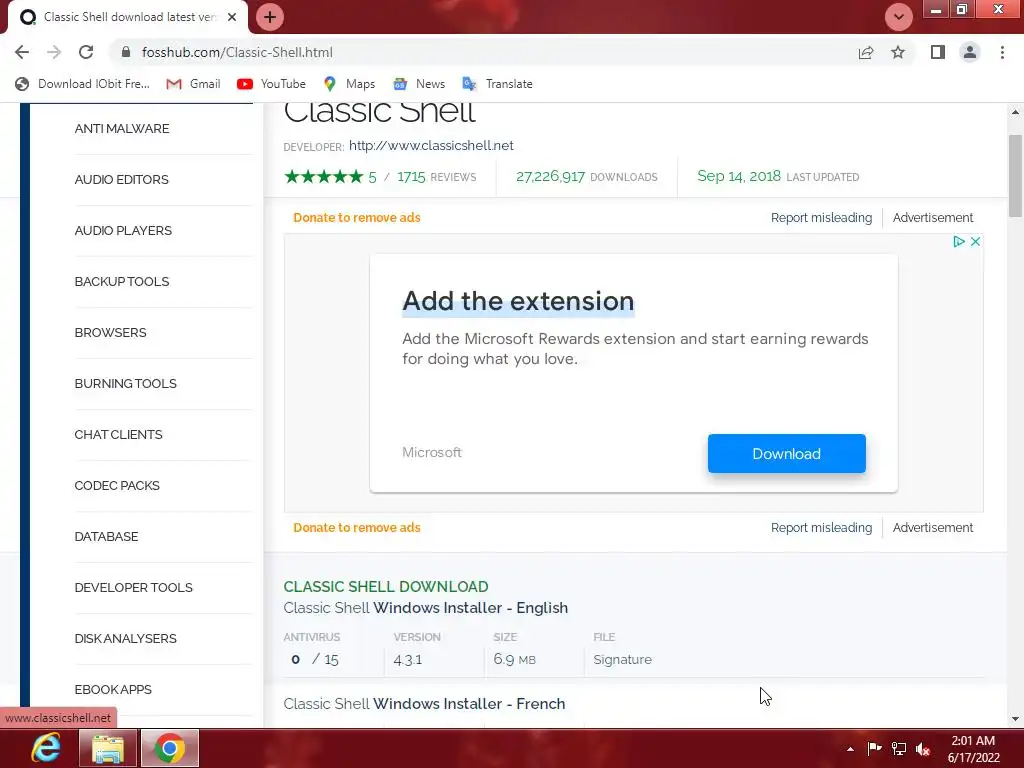Open Gmail bookmark

click(193, 84)
